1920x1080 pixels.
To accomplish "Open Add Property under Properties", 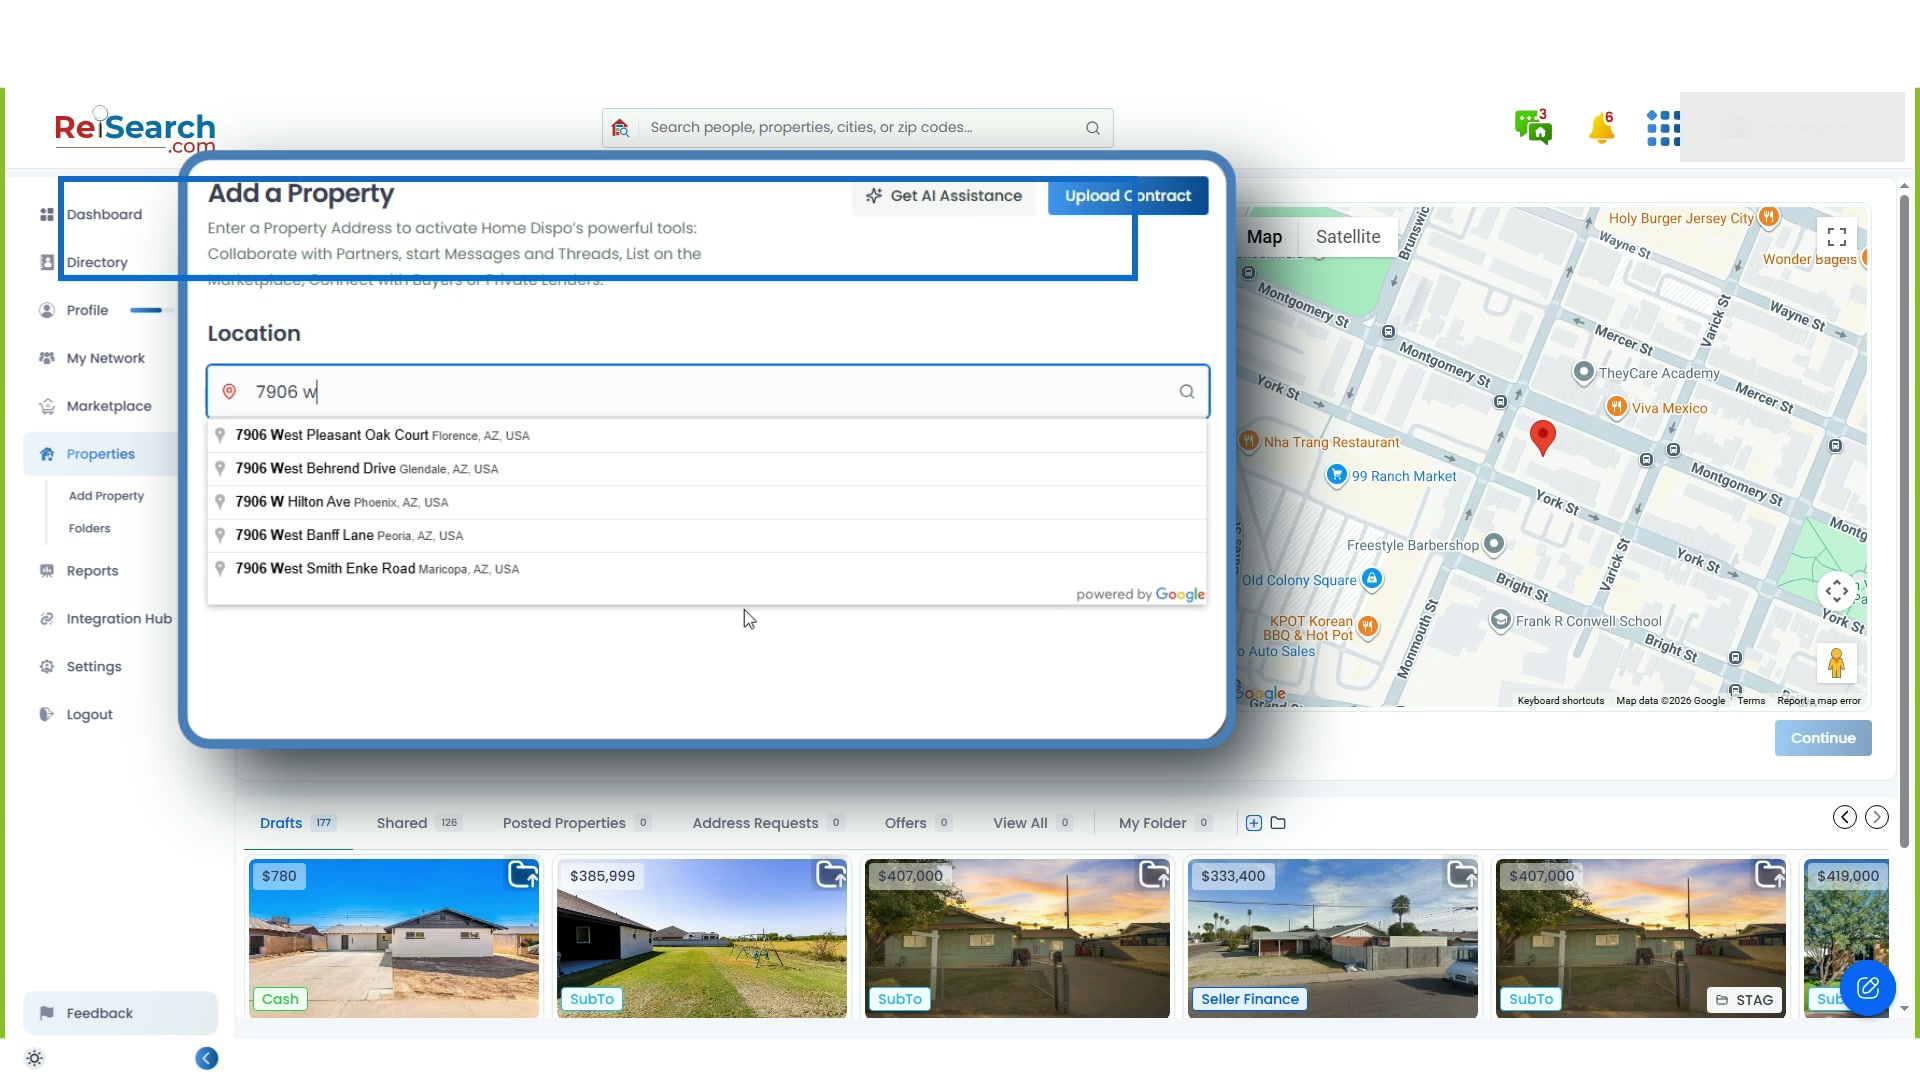I will point(106,496).
